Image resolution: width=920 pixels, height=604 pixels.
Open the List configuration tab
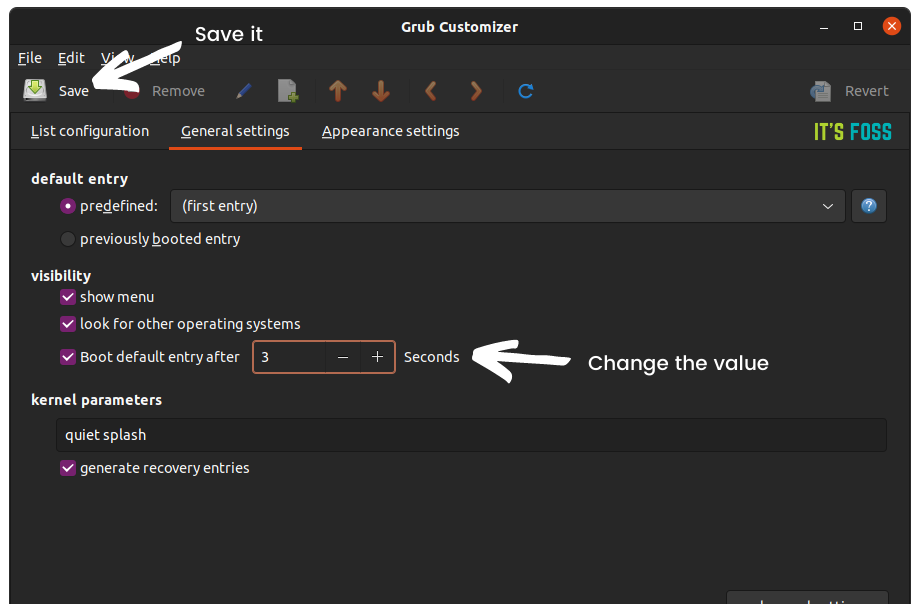click(90, 131)
